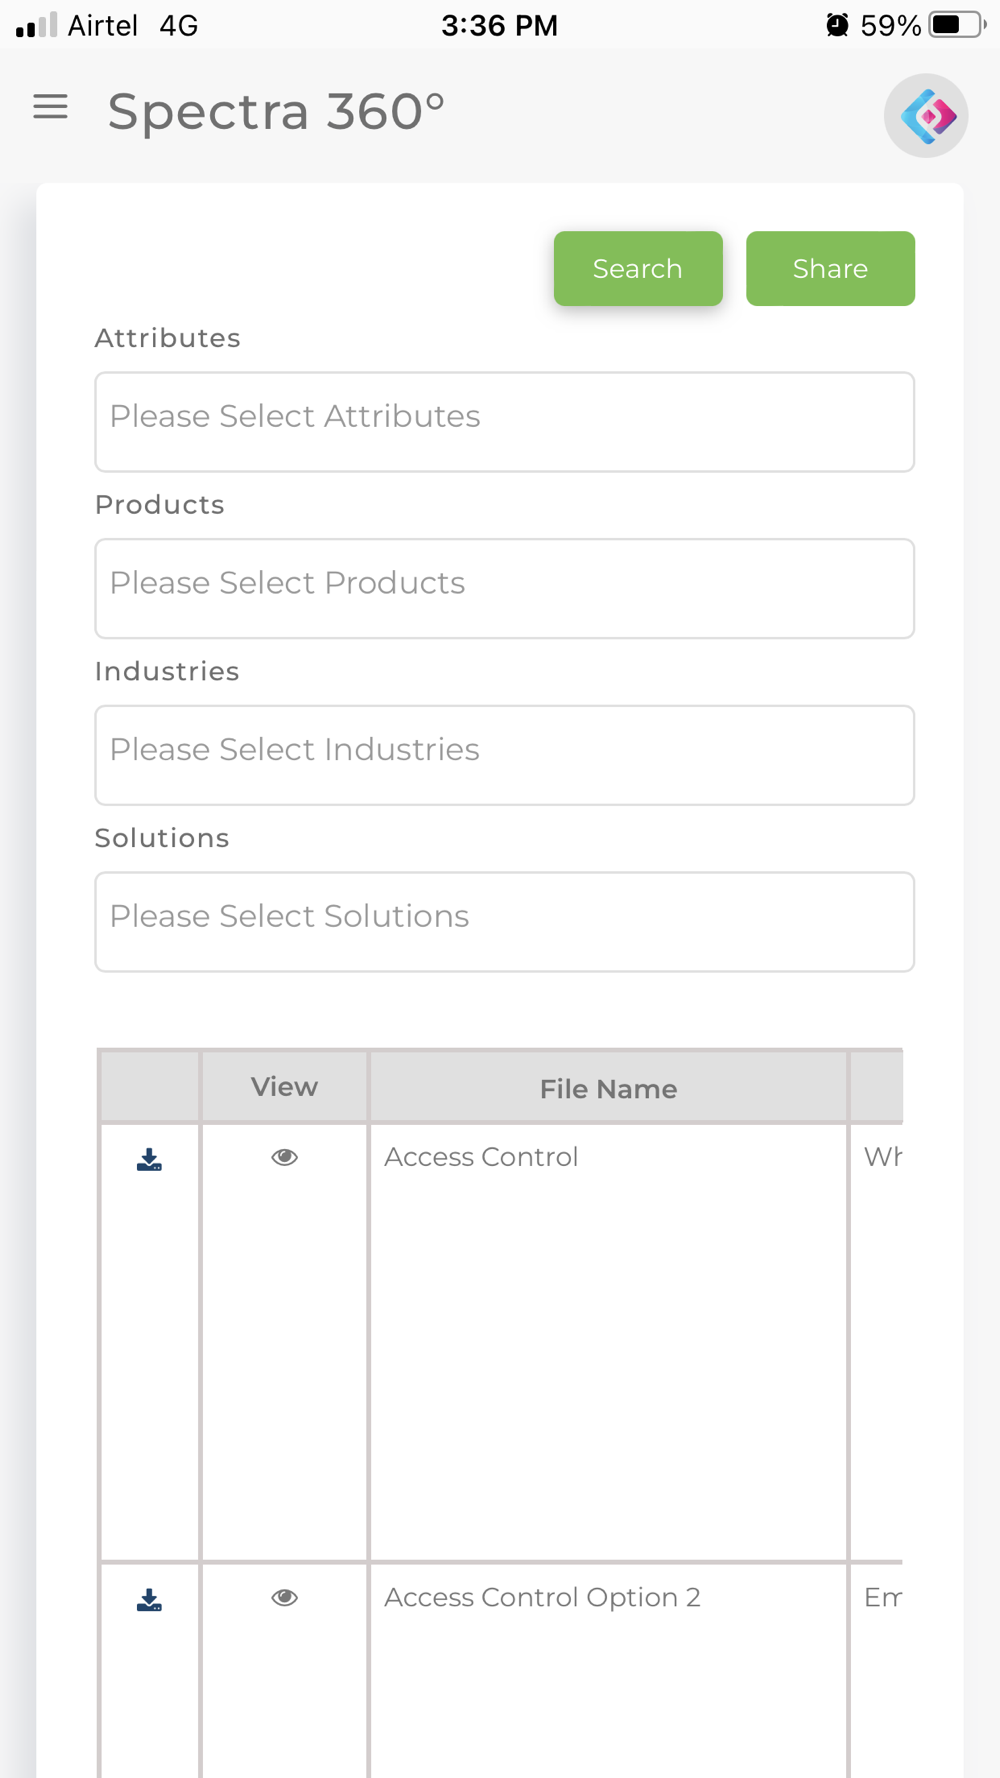
Task: Tap the alarm clock status icon
Action: [x=837, y=25]
